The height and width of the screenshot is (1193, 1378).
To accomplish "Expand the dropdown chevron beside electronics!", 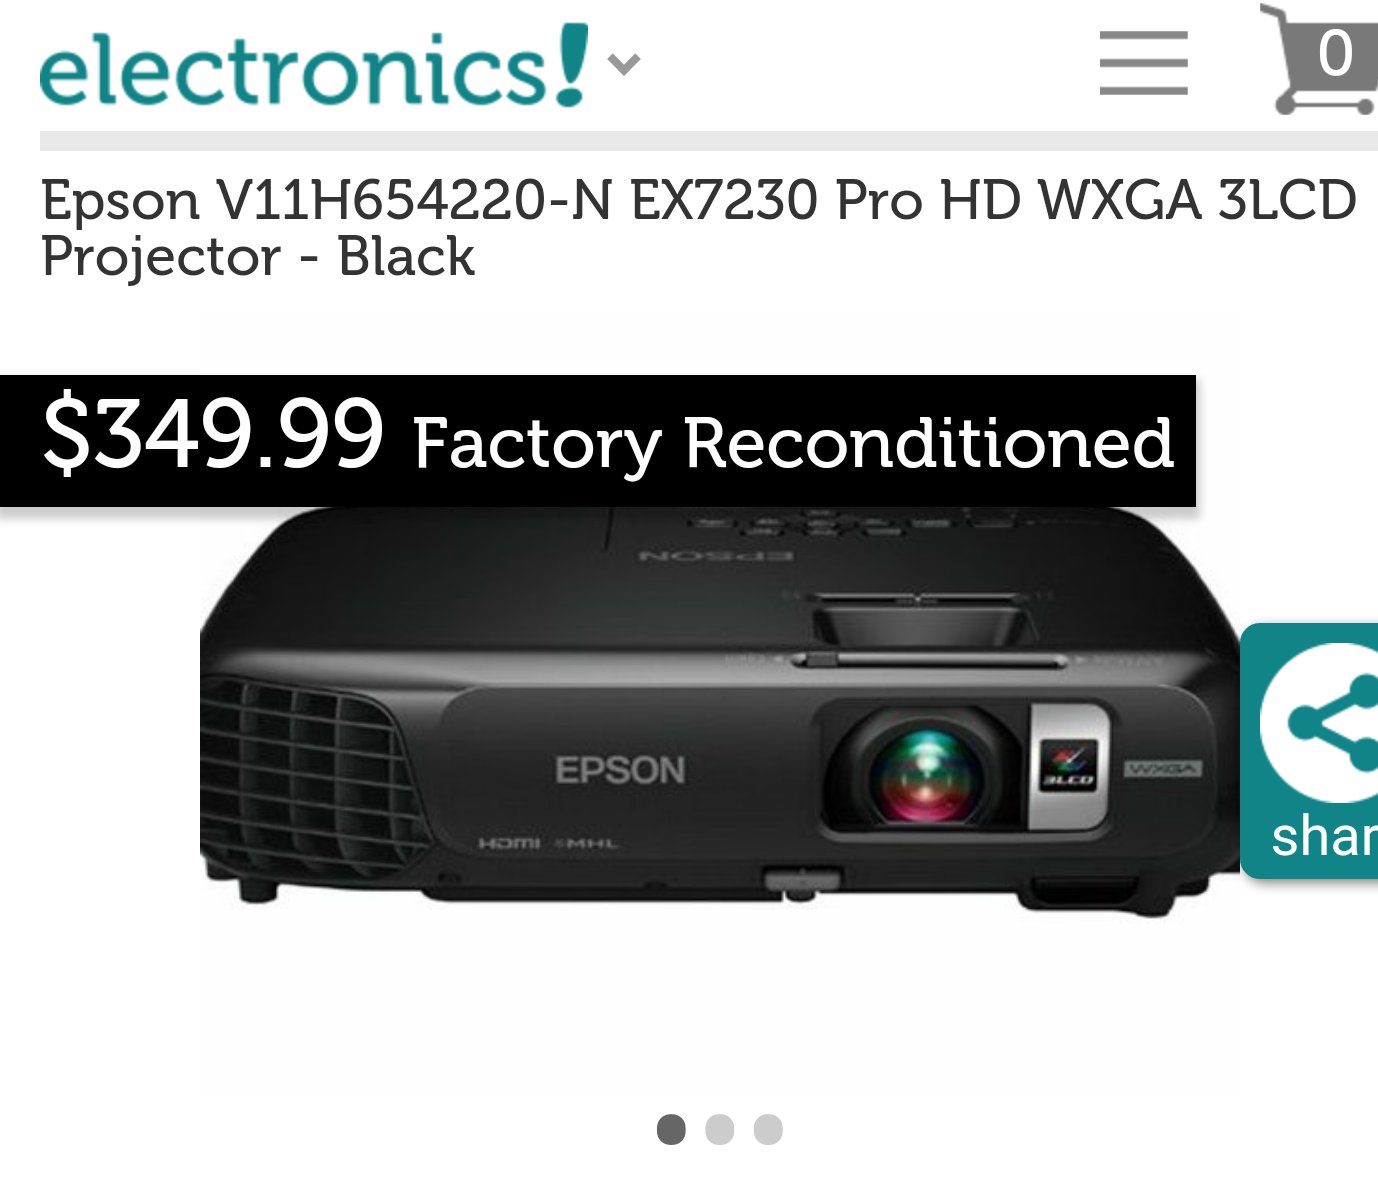I will [624, 65].
